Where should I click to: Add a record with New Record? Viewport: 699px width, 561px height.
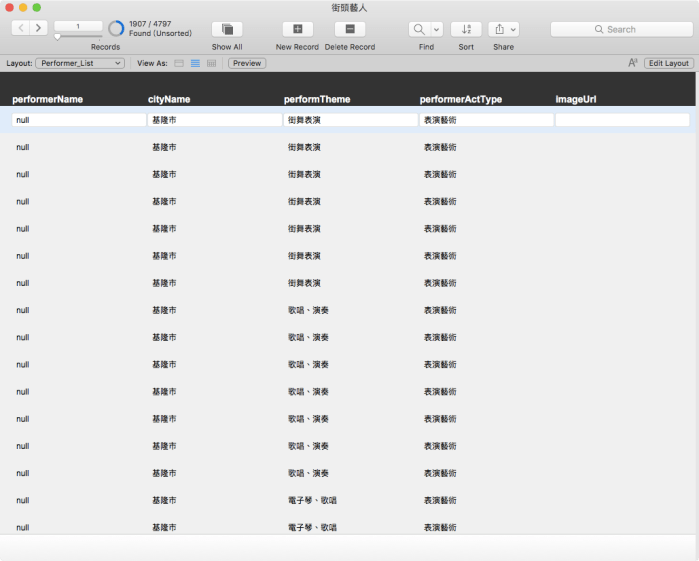(x=297, y=29)
